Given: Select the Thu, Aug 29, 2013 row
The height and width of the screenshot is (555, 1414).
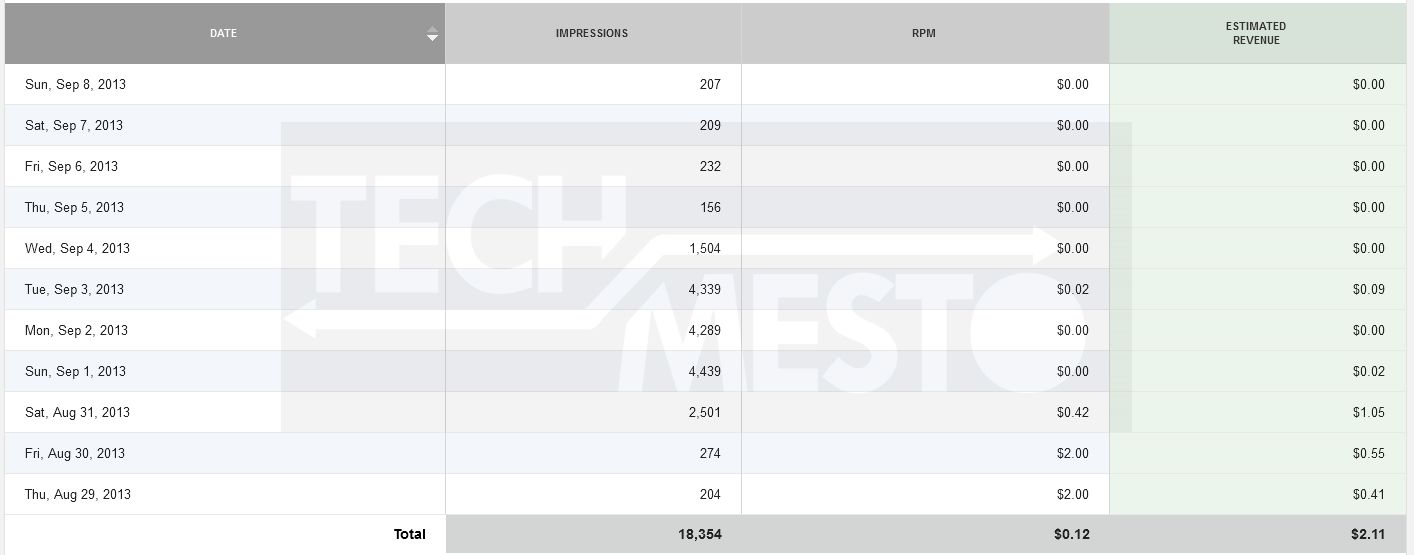Looking at the screenshot, I should coord(705,494).
